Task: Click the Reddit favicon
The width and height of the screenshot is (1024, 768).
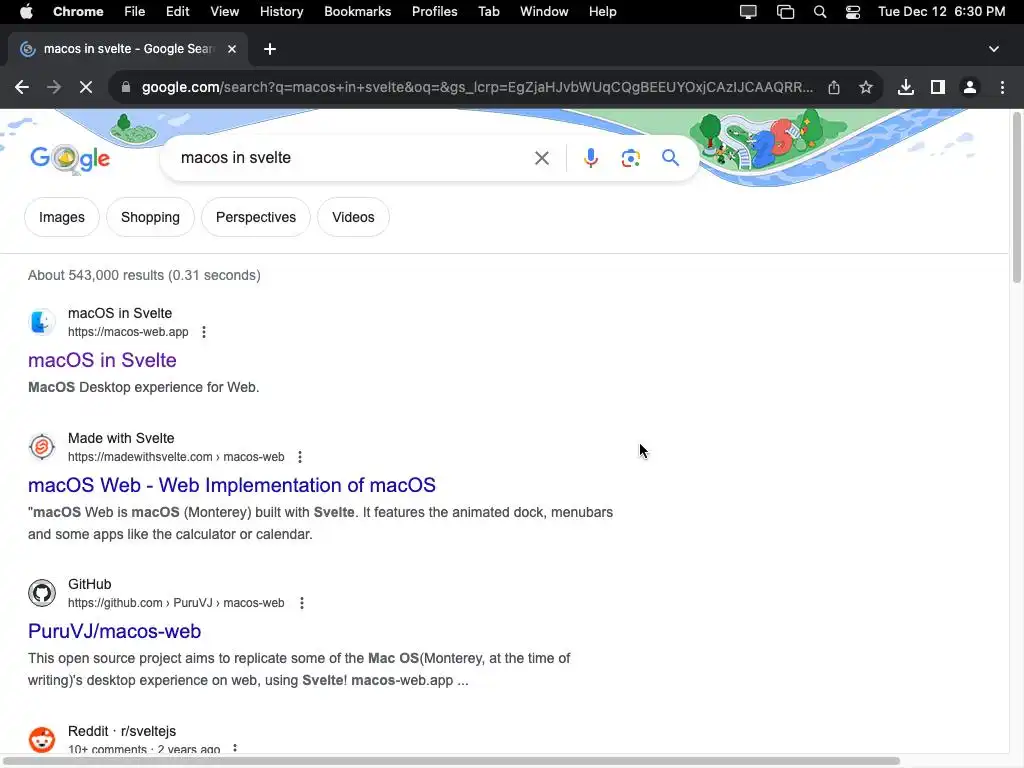Action: (42, 740)
